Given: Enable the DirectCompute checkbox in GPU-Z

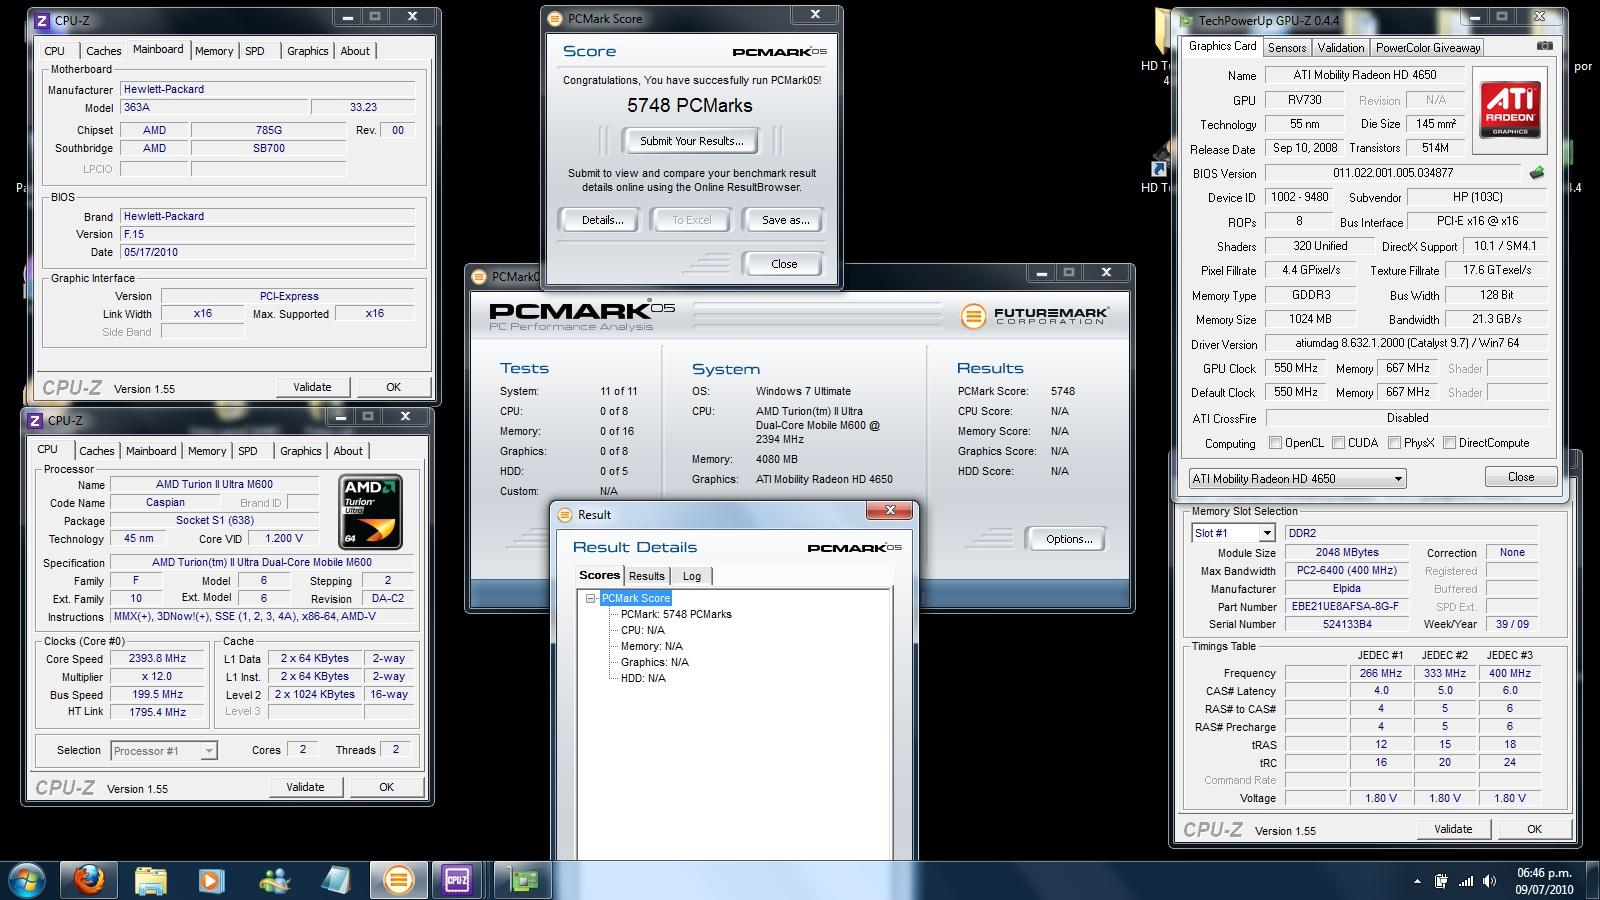Looking at the screenshot, I should point(1449,443).
